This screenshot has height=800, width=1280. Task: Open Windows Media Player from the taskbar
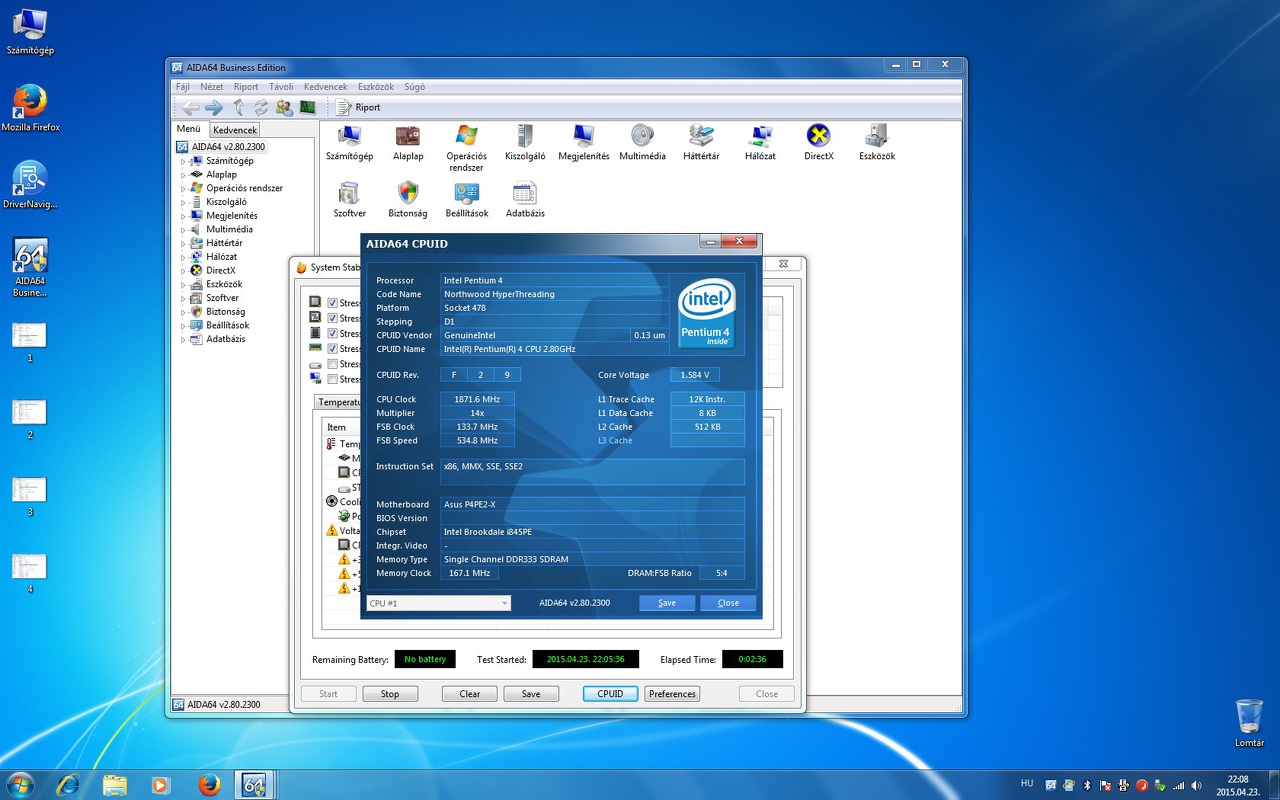point(160,785)
